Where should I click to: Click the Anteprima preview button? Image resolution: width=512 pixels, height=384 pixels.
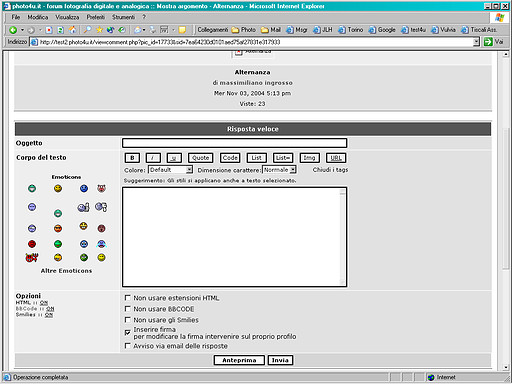pyautogui.click(x=239, y=360)
